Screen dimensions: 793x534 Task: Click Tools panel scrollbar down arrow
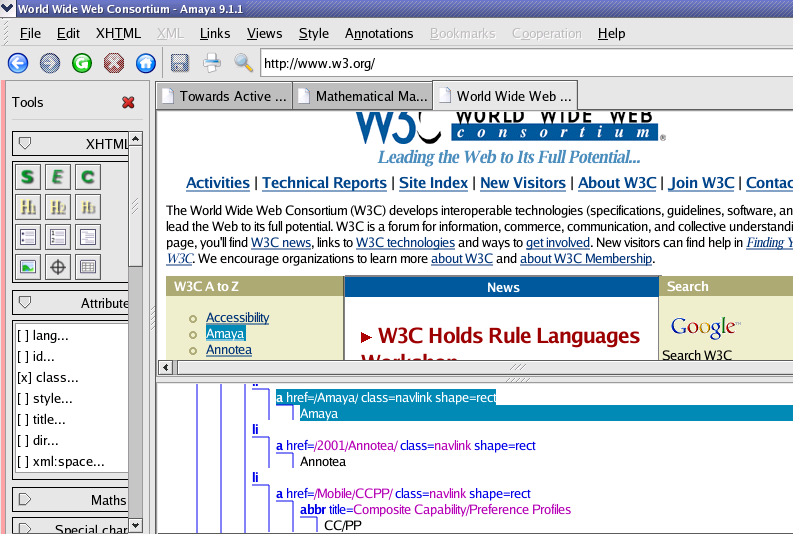click(x=136, y=525)
